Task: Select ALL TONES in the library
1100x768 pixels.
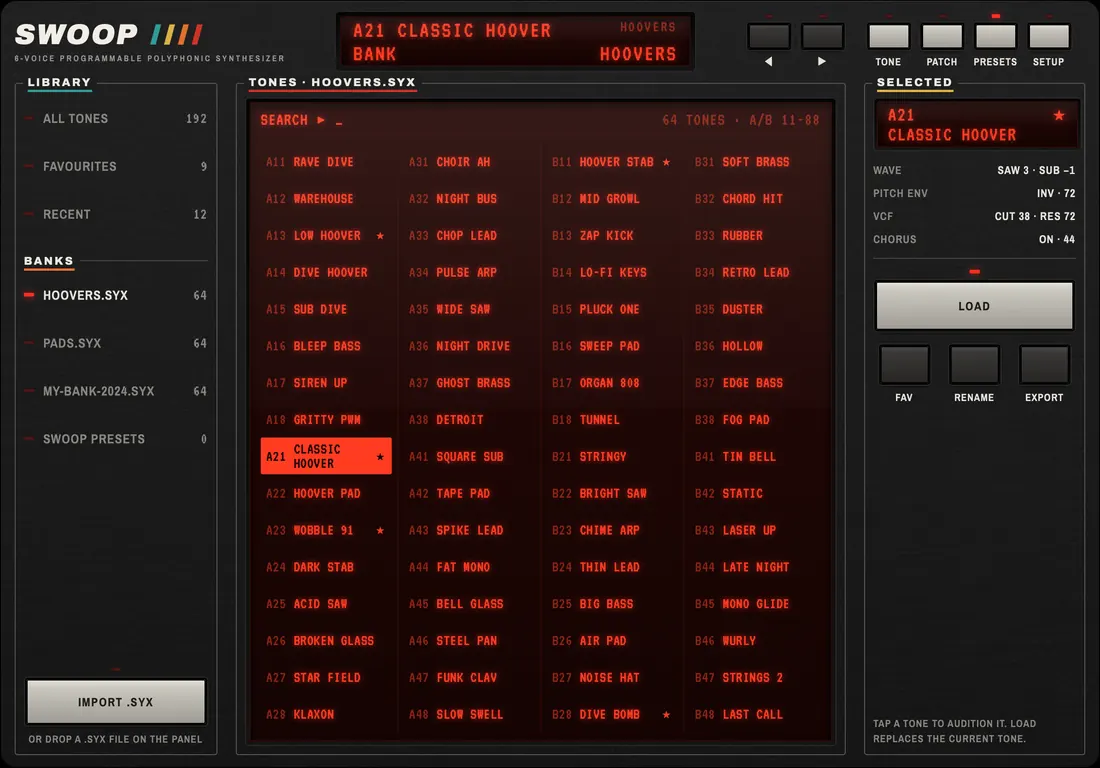Action: [x=116, y=119]
